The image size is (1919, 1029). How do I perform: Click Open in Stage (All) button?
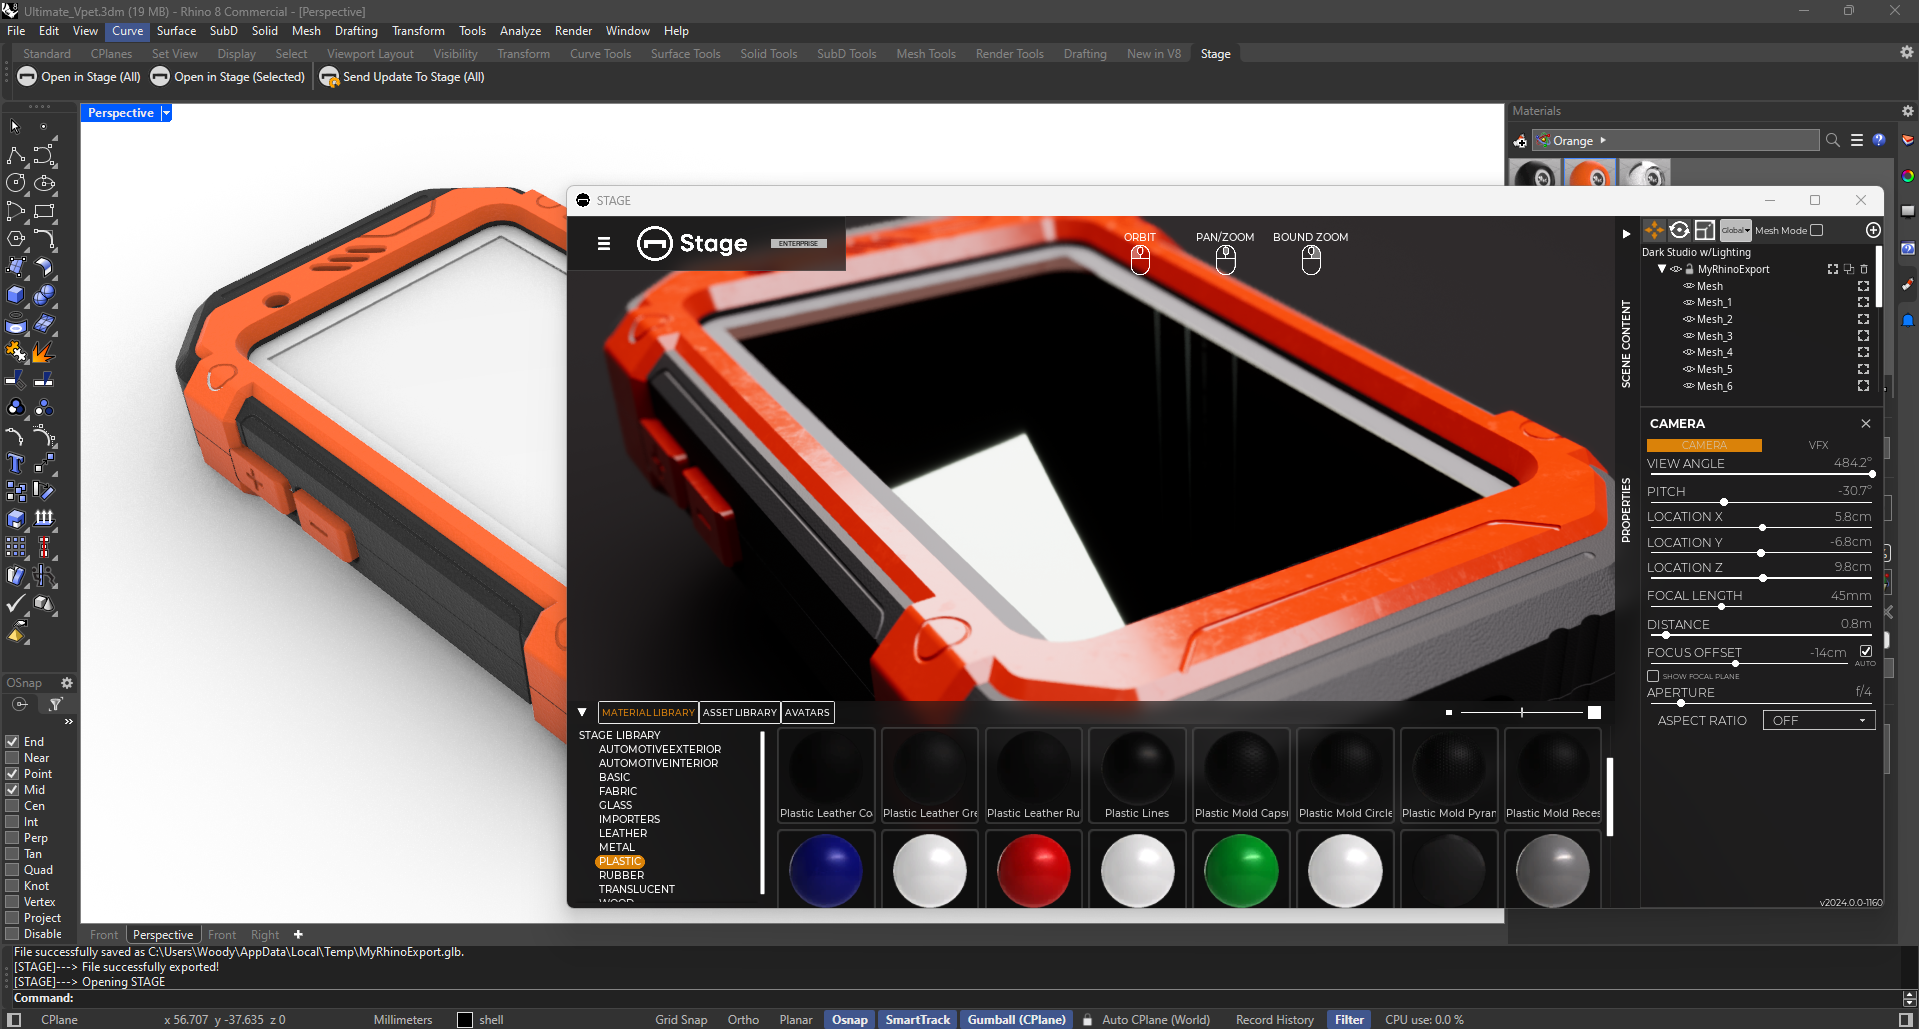pos(79,77)
